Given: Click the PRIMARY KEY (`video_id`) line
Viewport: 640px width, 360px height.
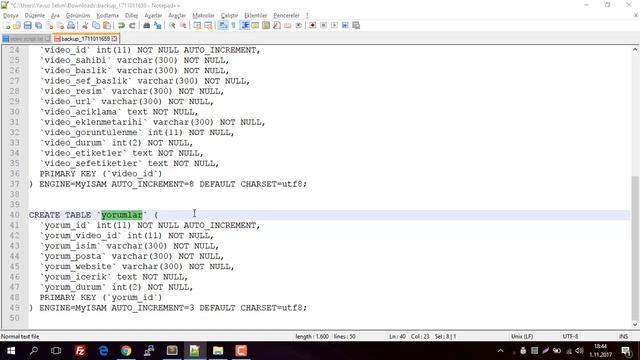Looking at the screenshot, I should [101, 174].
